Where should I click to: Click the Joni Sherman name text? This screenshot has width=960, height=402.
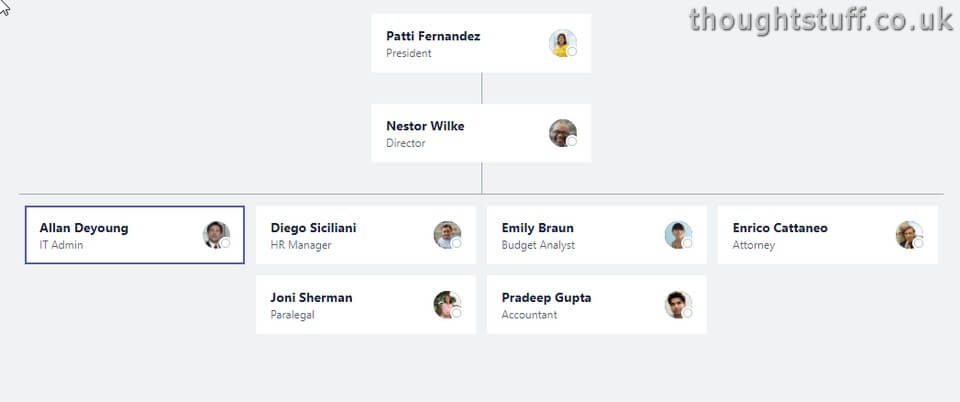312,298
